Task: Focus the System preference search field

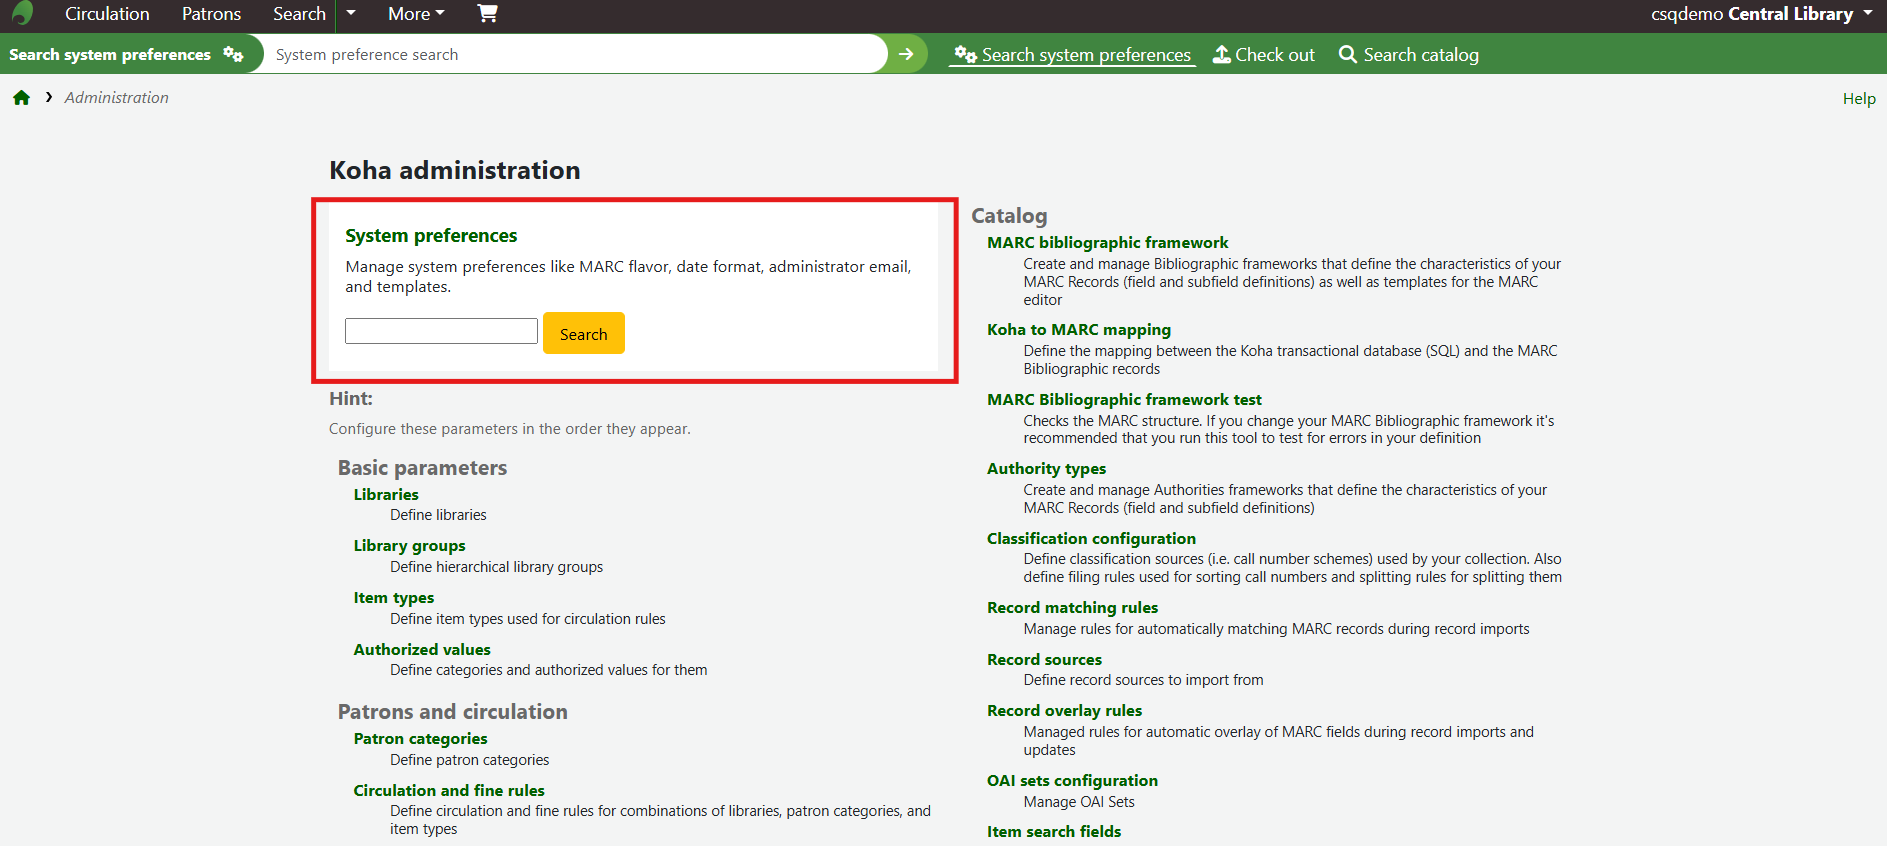Action: click(x=575, y=54)
